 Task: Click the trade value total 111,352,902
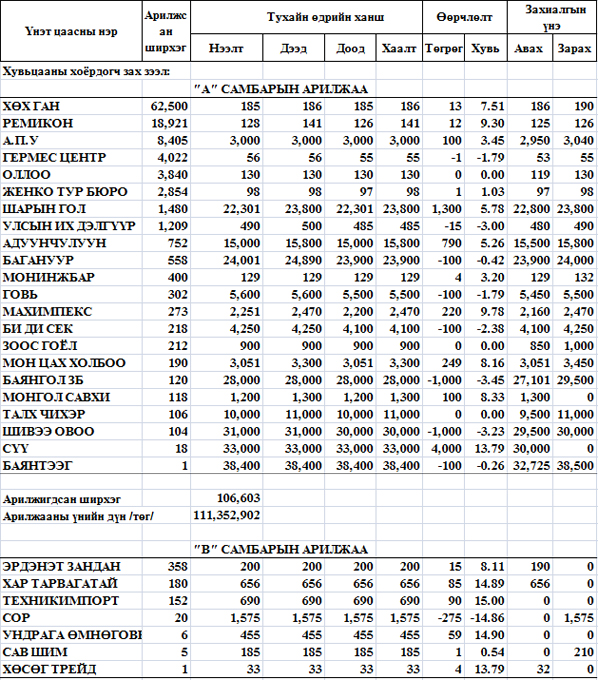226,515
